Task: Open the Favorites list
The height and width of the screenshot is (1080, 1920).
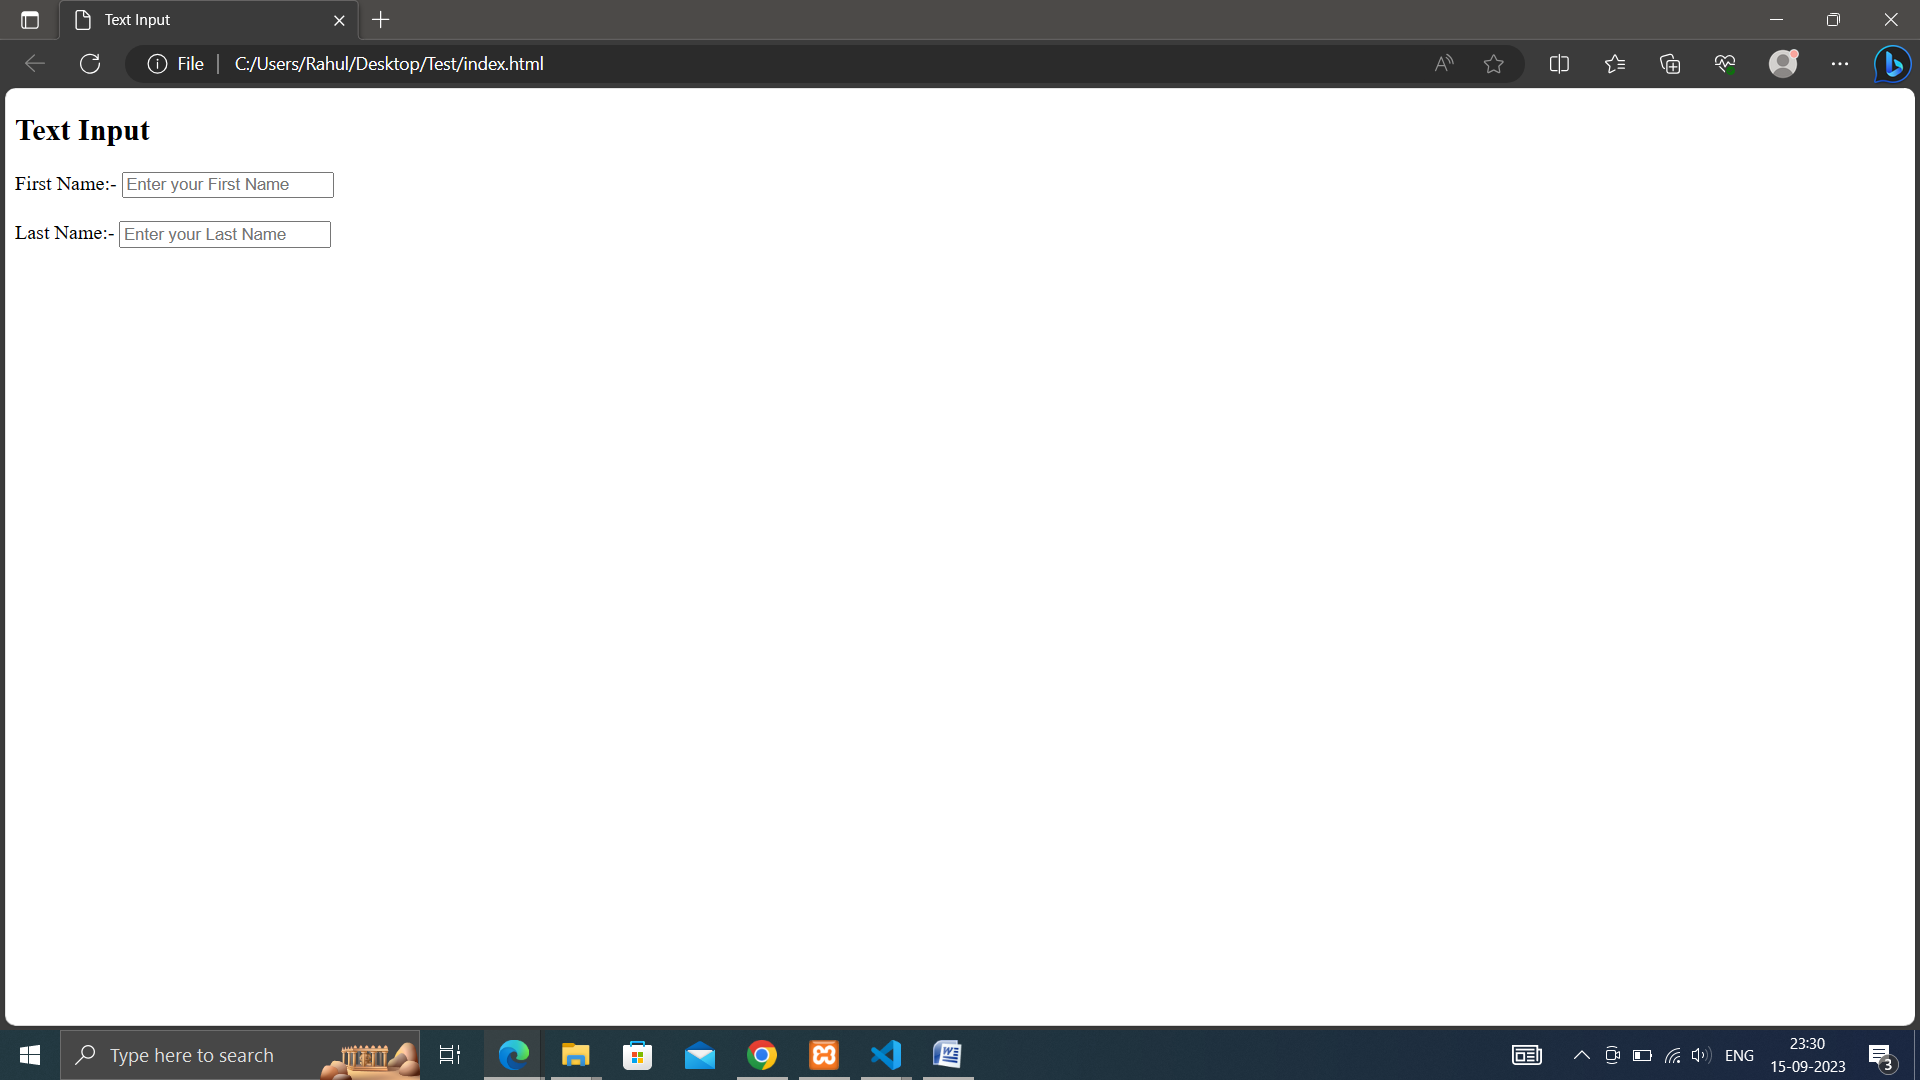Action: click(1615, 64)
